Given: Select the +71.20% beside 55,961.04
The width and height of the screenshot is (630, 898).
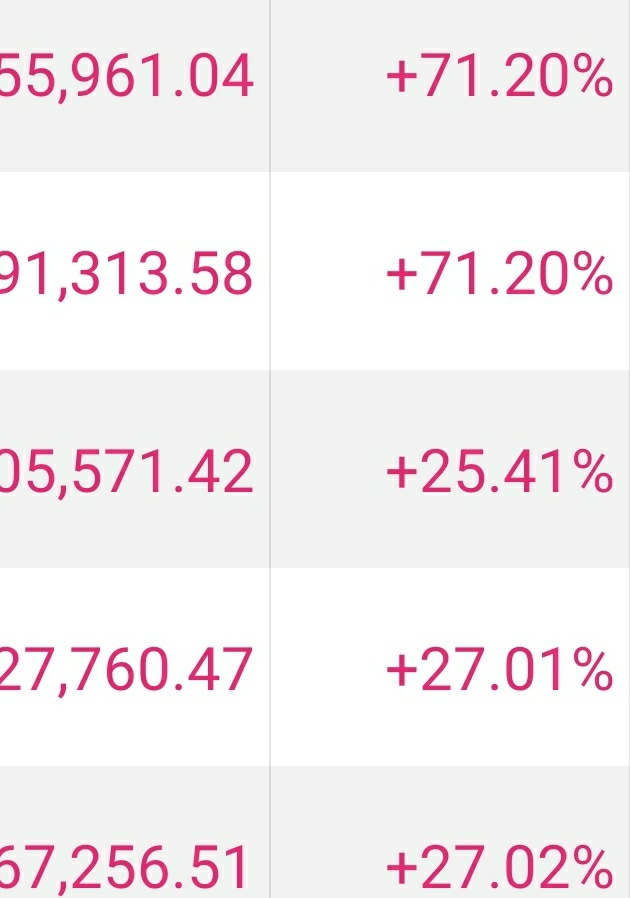Looking at the screenshot, I should click(x=499, y=76).
